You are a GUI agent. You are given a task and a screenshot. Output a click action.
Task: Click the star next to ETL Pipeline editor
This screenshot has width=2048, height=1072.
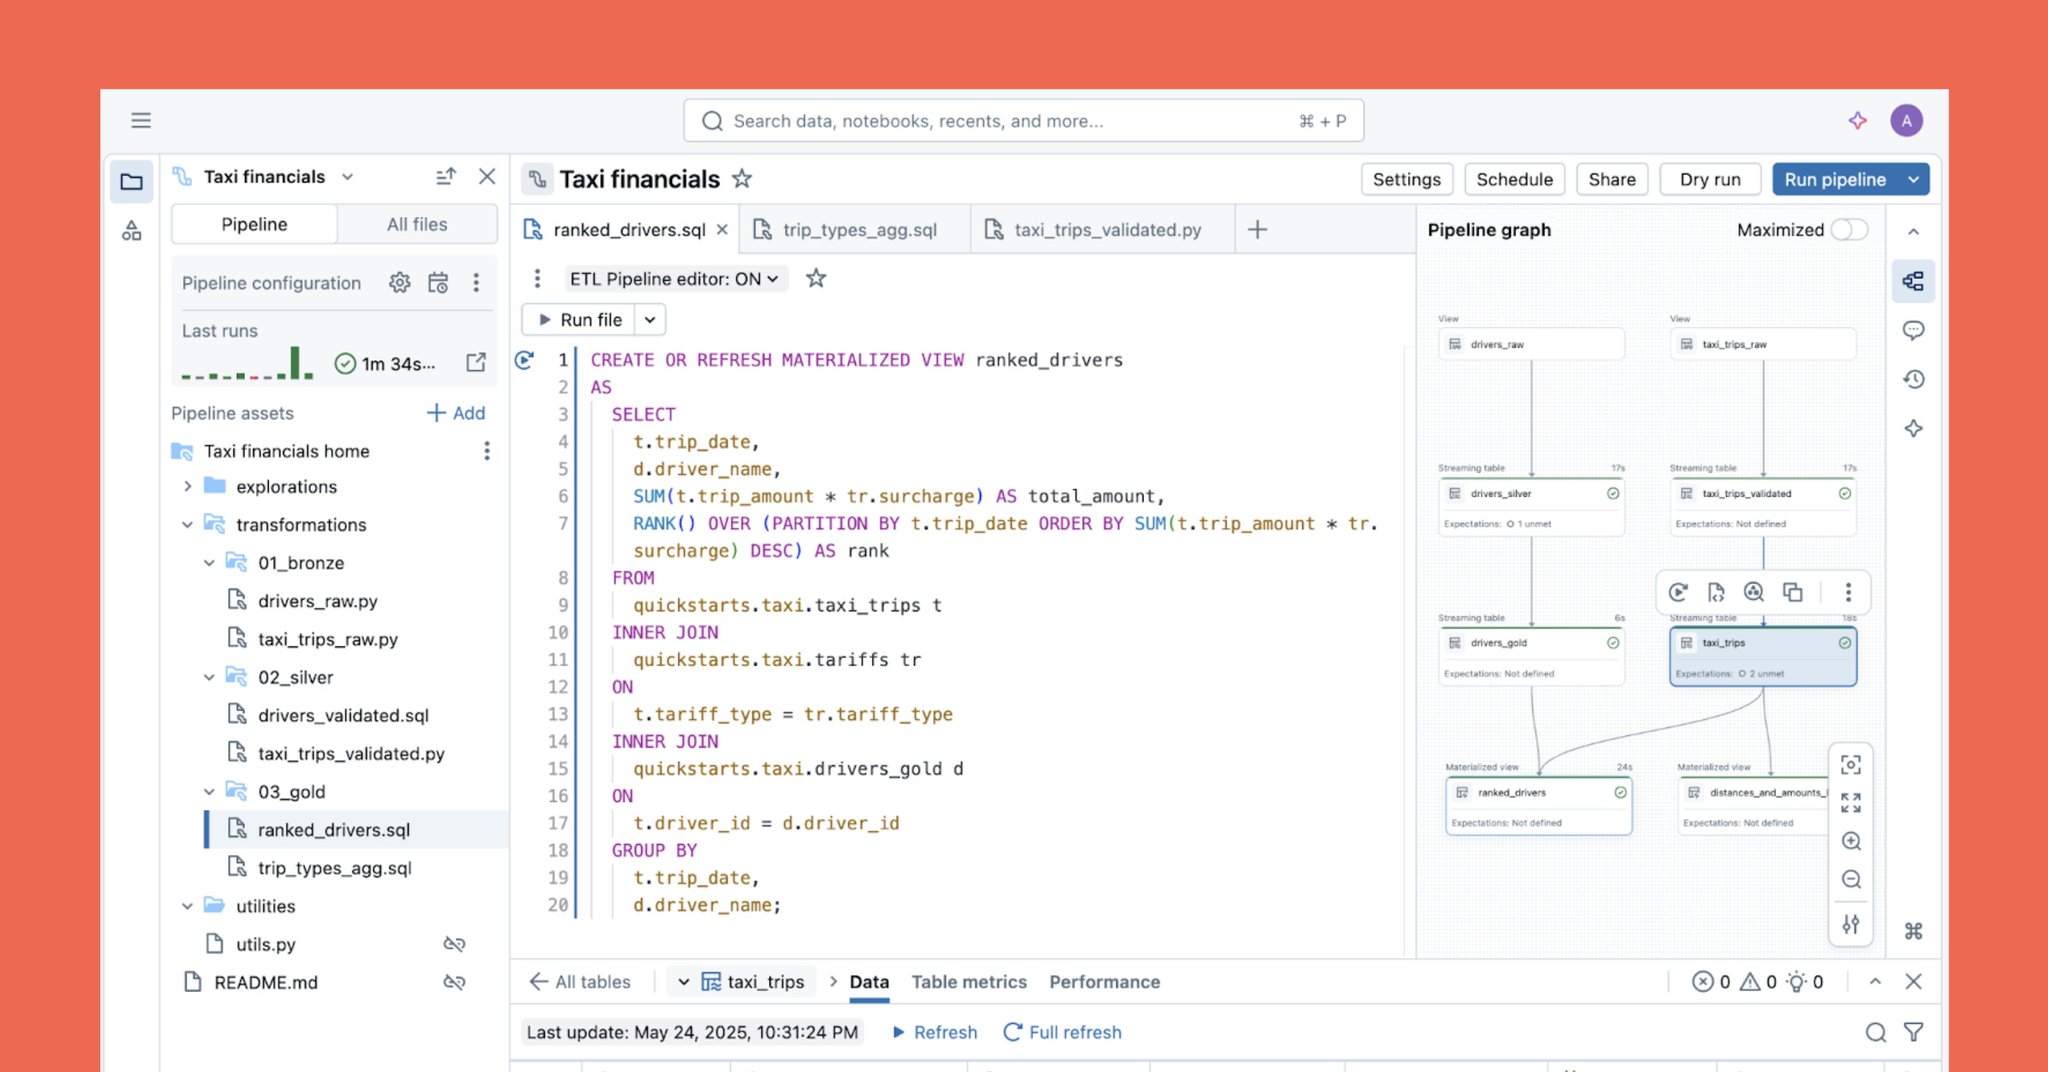coord(816,278)
